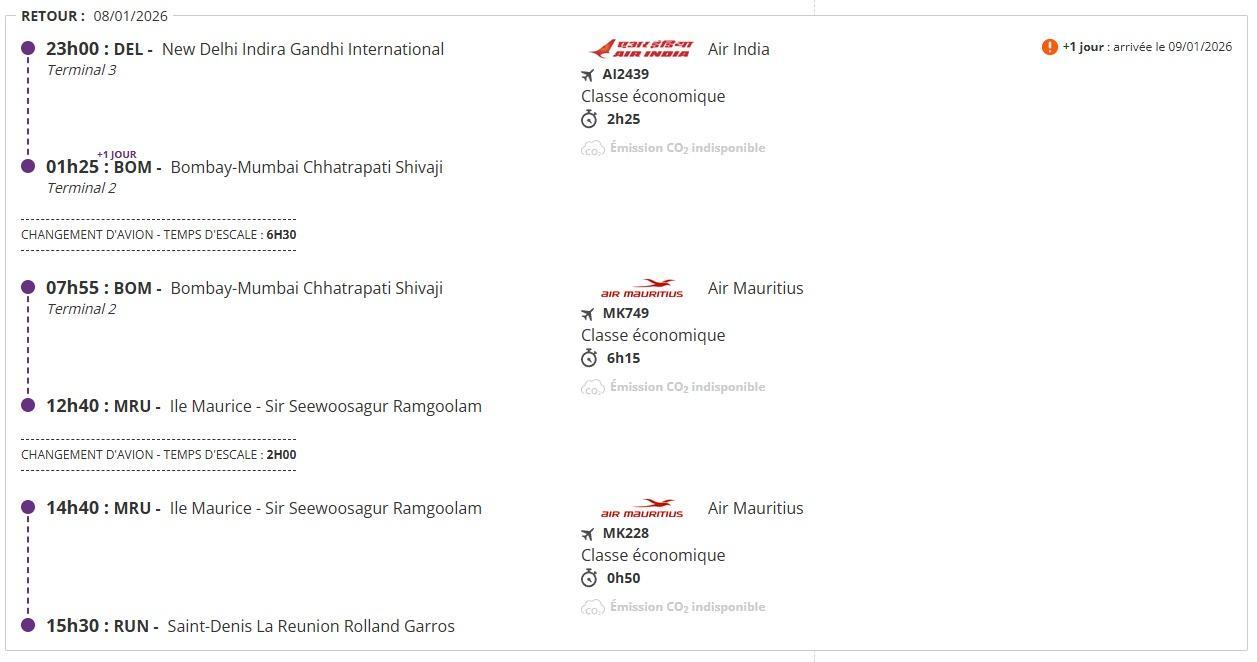Click the stopwatch icon next to 6h15
This screenshot has height=662, width=1257.
pyautogui.click(x=589, y=358)
